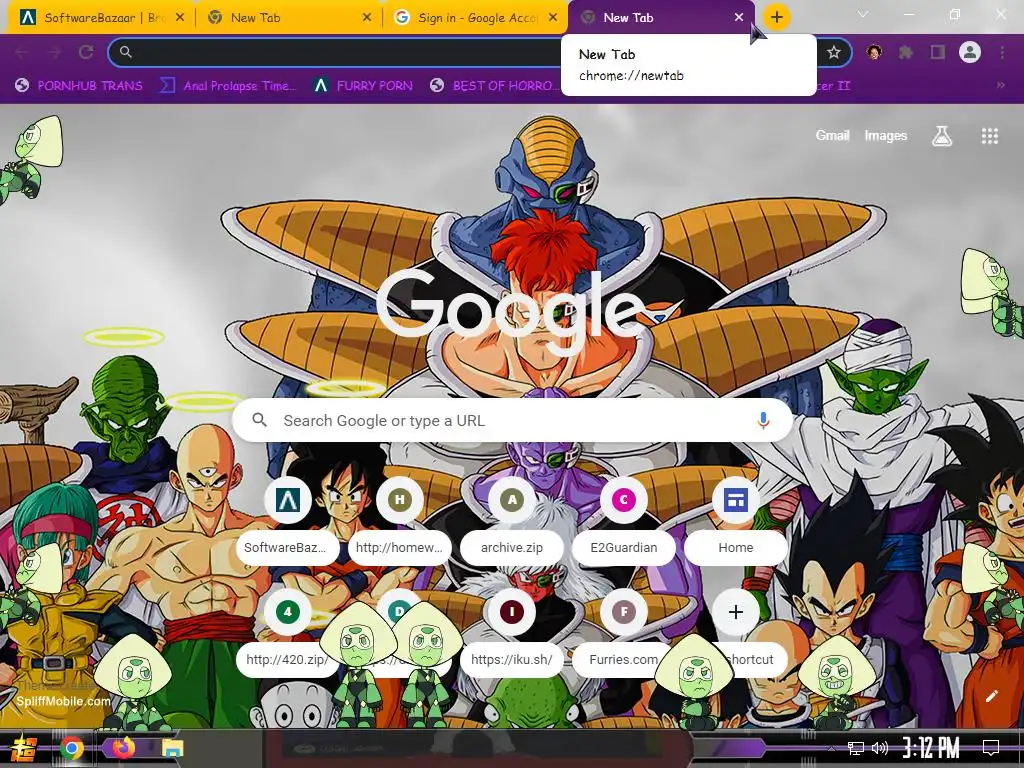This screenshot has height=768, width=1024.
Task: Open the http://420.zip/ shortcut tile
Action: tap(288, 632)
